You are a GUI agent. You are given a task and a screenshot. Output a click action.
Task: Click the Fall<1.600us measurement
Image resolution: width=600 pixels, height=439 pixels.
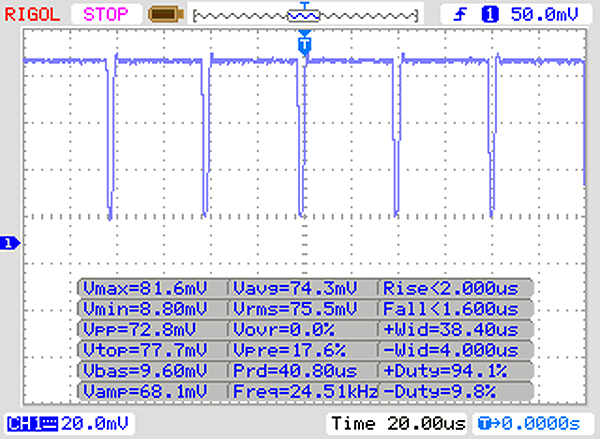[451, 308]
